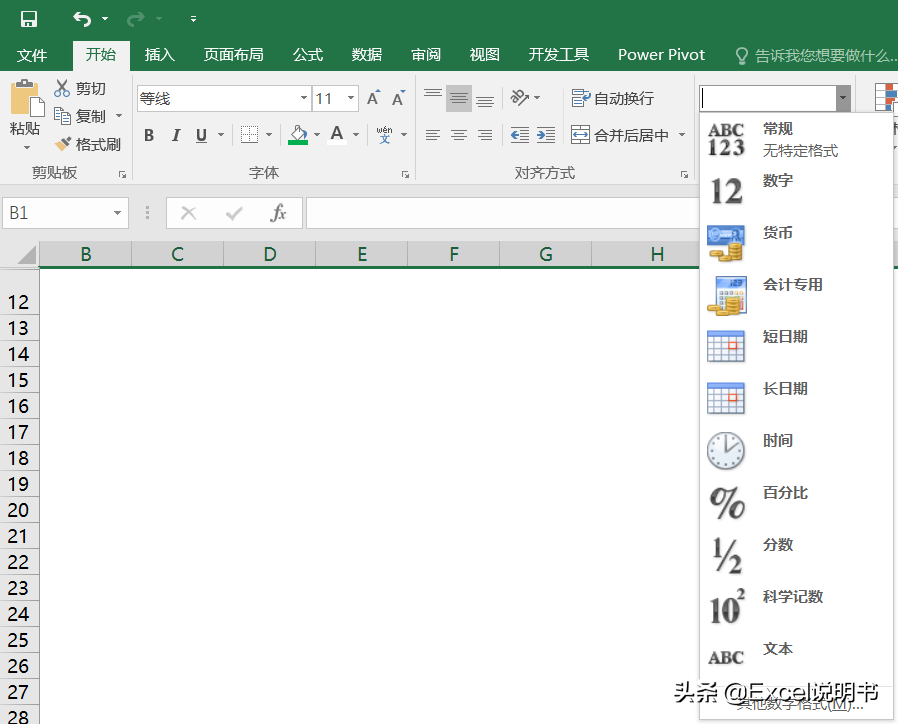Screen dimensions: 898x724
Task: Open the borders dropdown arrow
Action: 269,135
